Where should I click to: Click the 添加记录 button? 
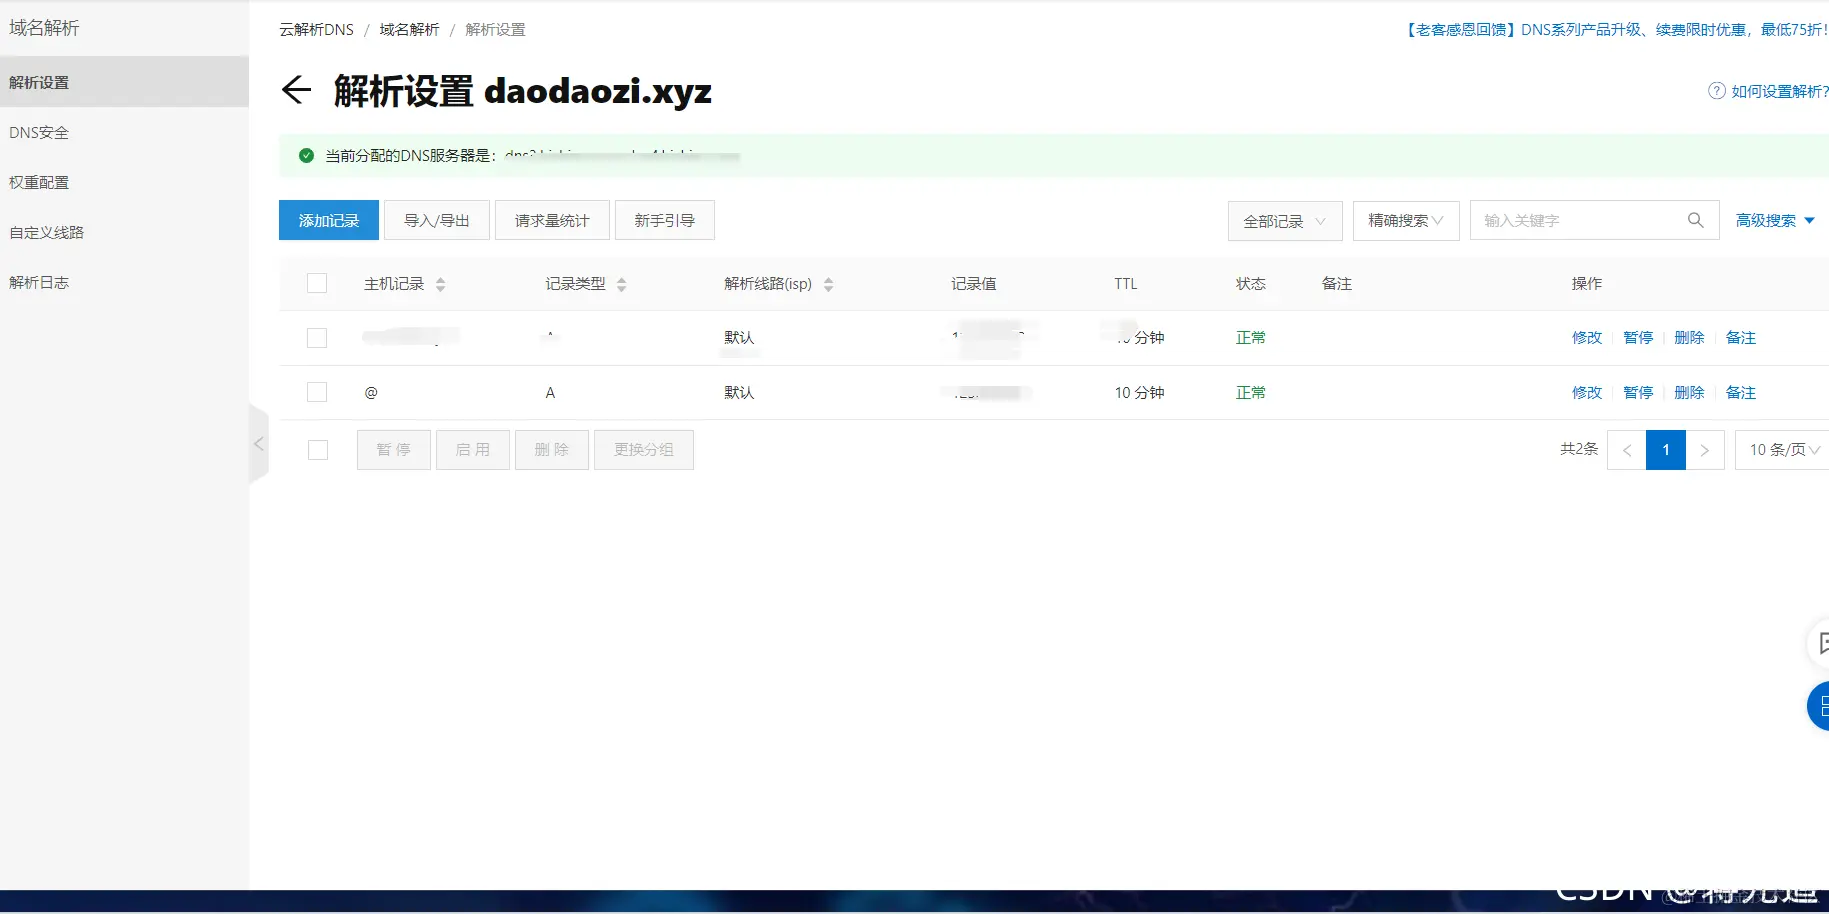[328, 220]
